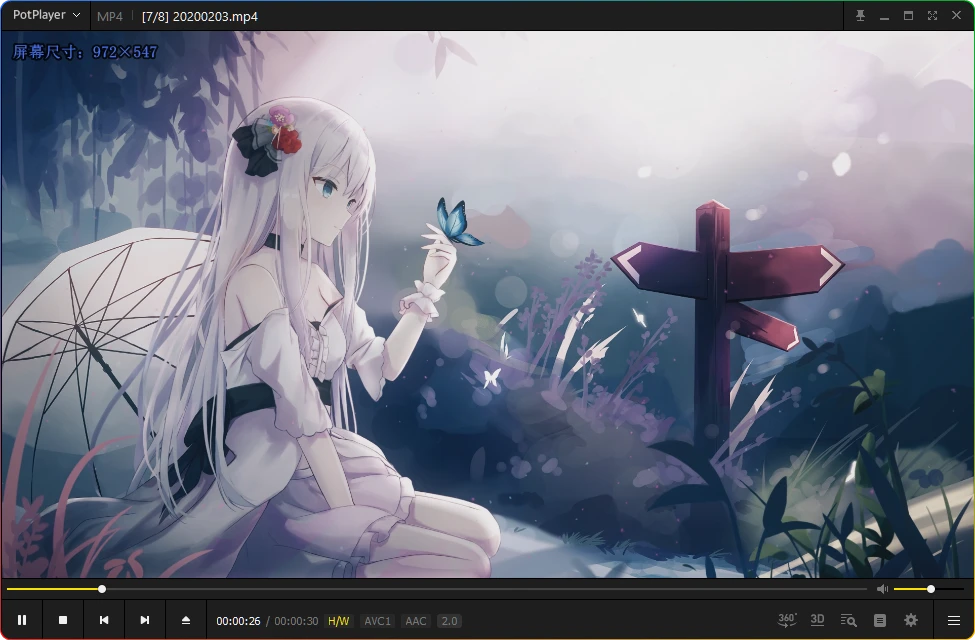
Task: Minimize the PotPlayer window
Action: point(884,16)
